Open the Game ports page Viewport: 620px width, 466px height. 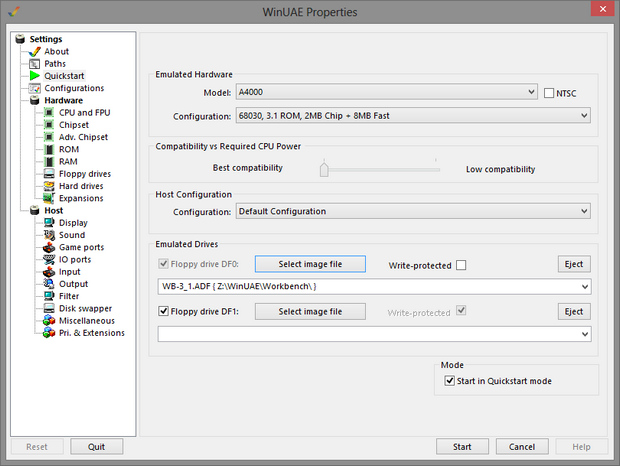tap(81, 247)
